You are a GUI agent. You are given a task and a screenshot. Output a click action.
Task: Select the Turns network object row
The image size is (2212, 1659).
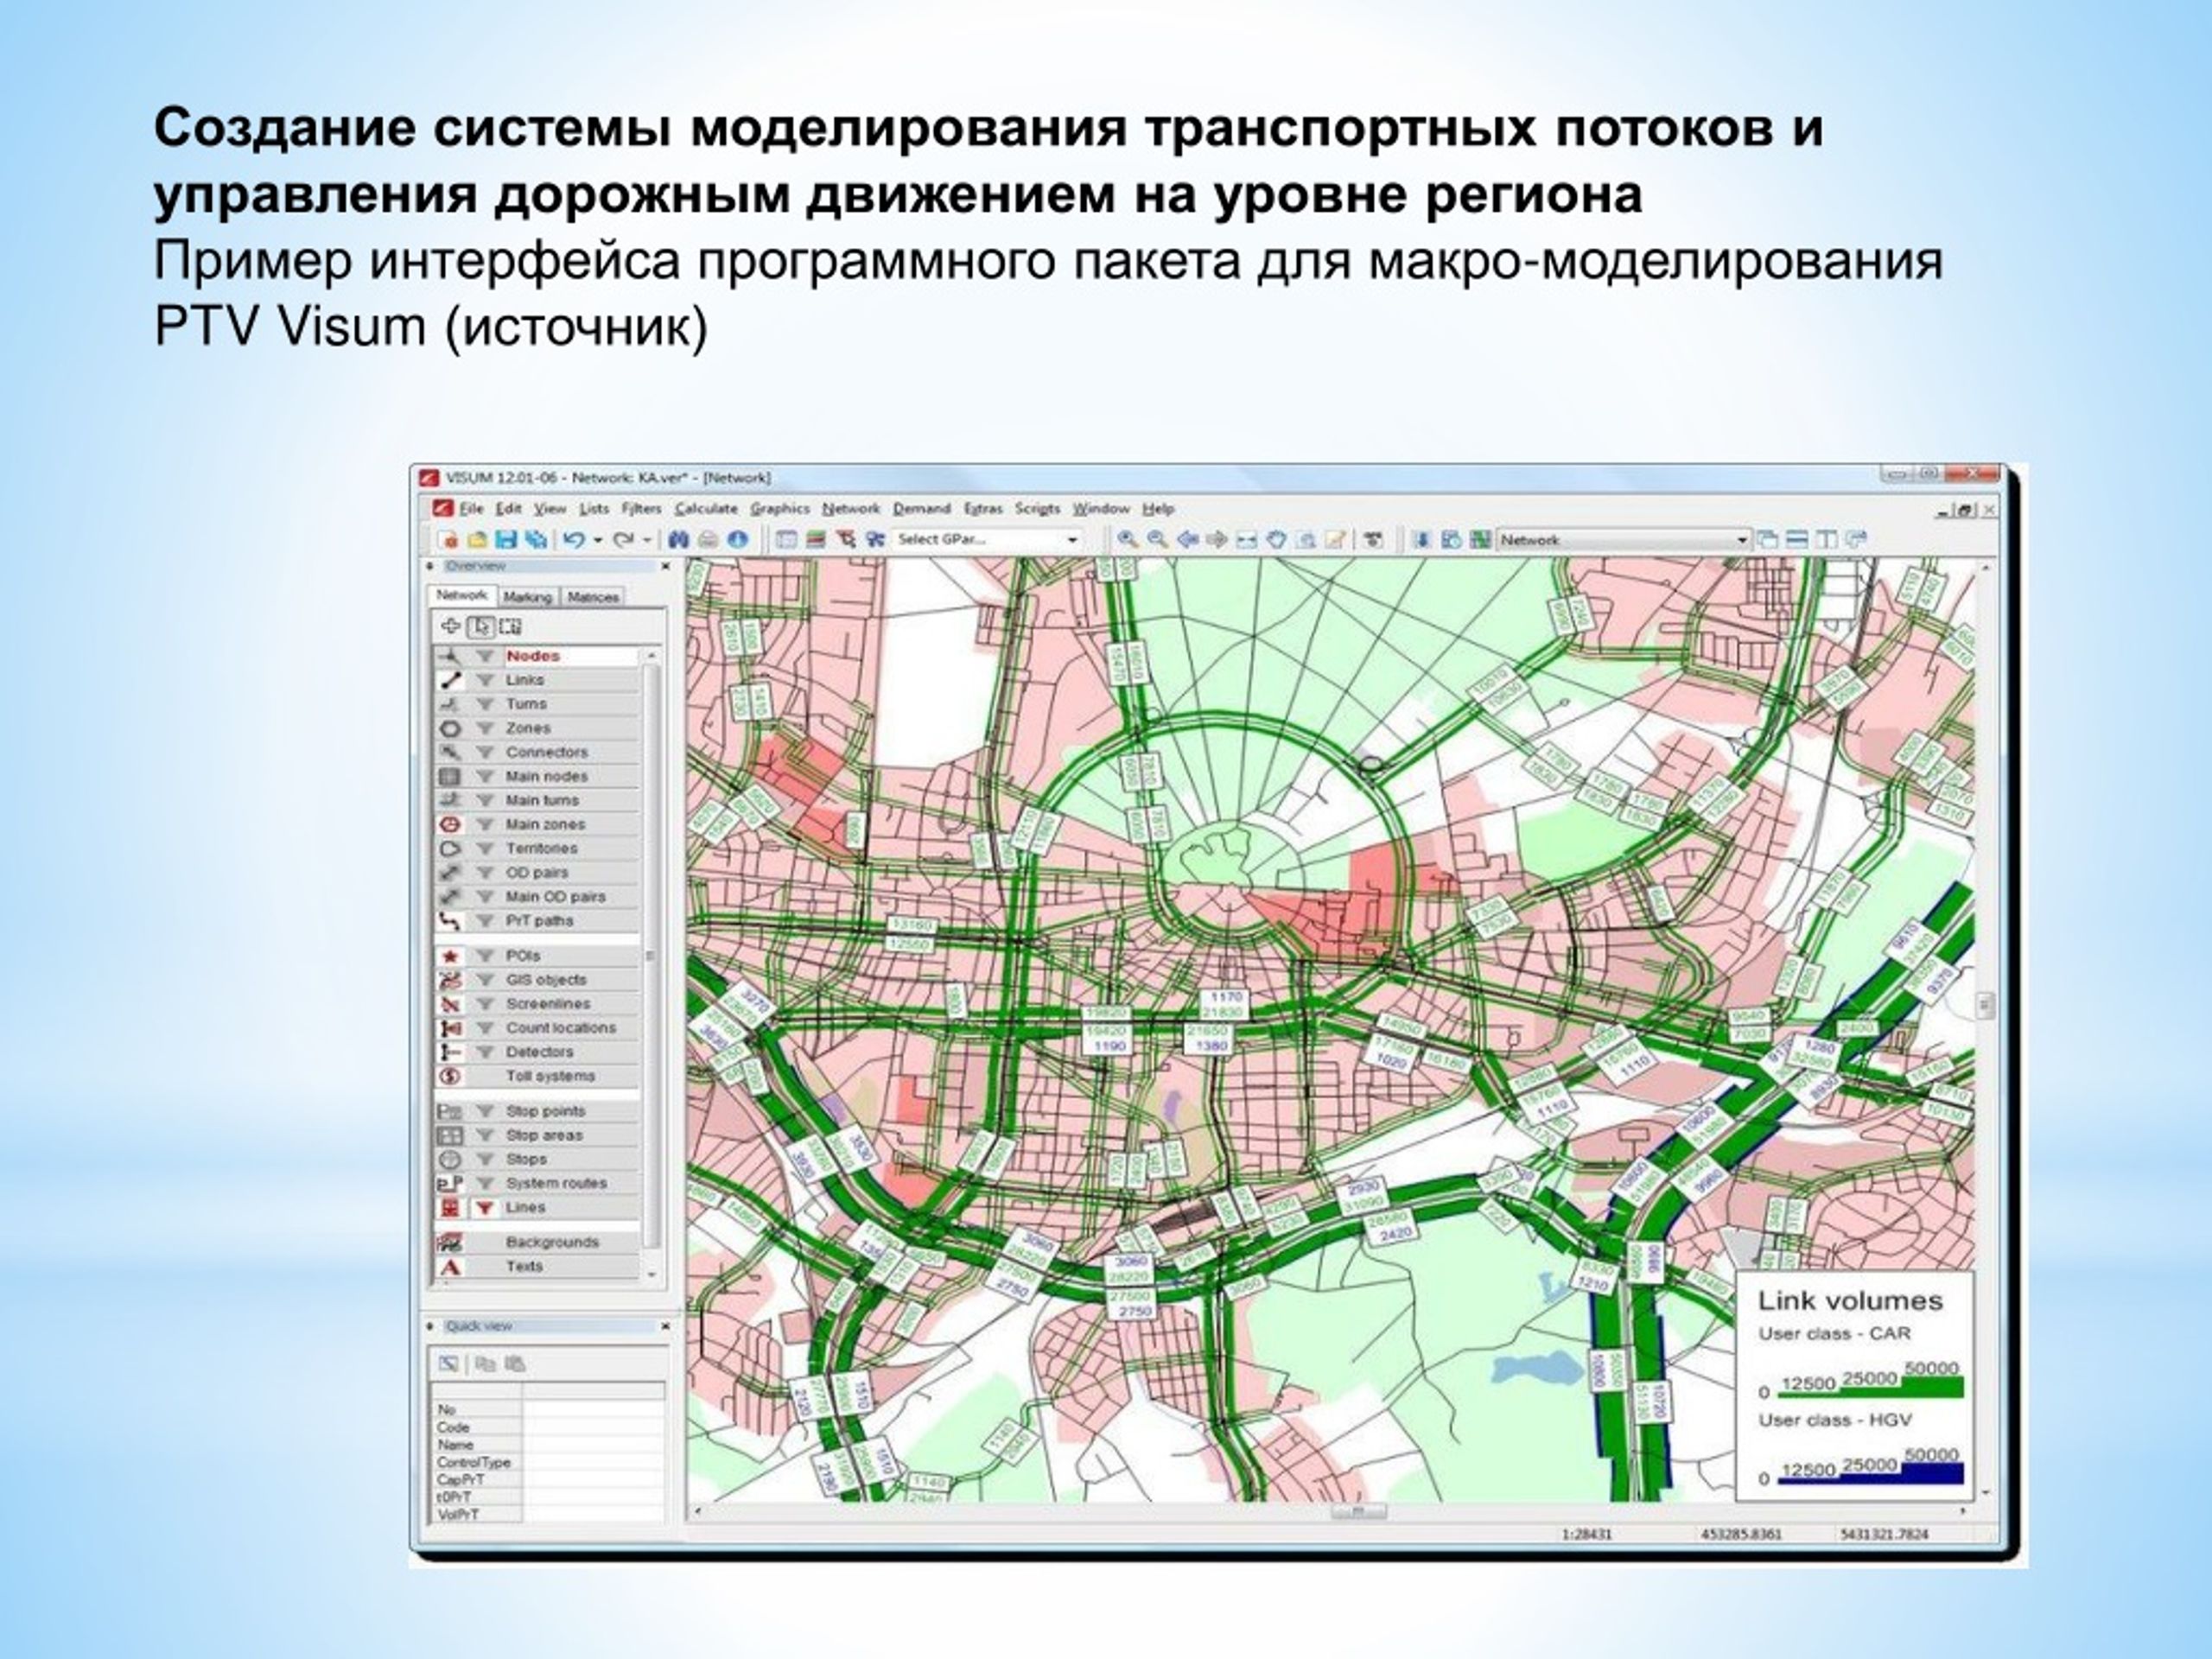click(x=537, y=704)
